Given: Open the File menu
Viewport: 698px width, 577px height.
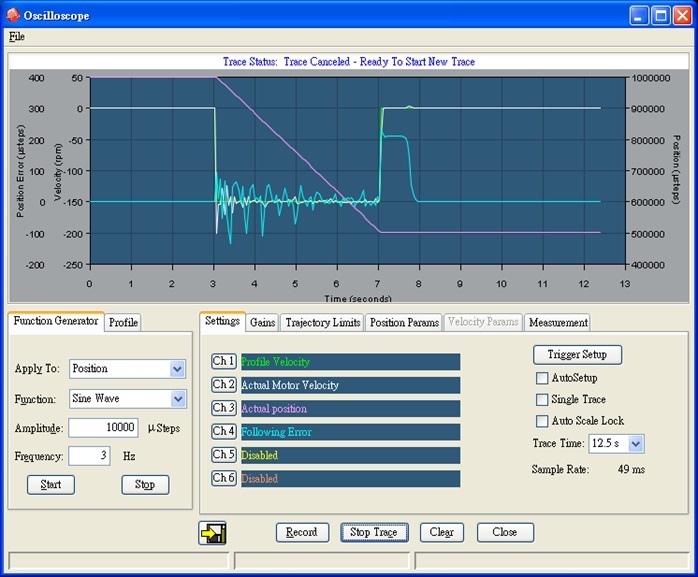Looking at the screenshot, I should point(17,37).
